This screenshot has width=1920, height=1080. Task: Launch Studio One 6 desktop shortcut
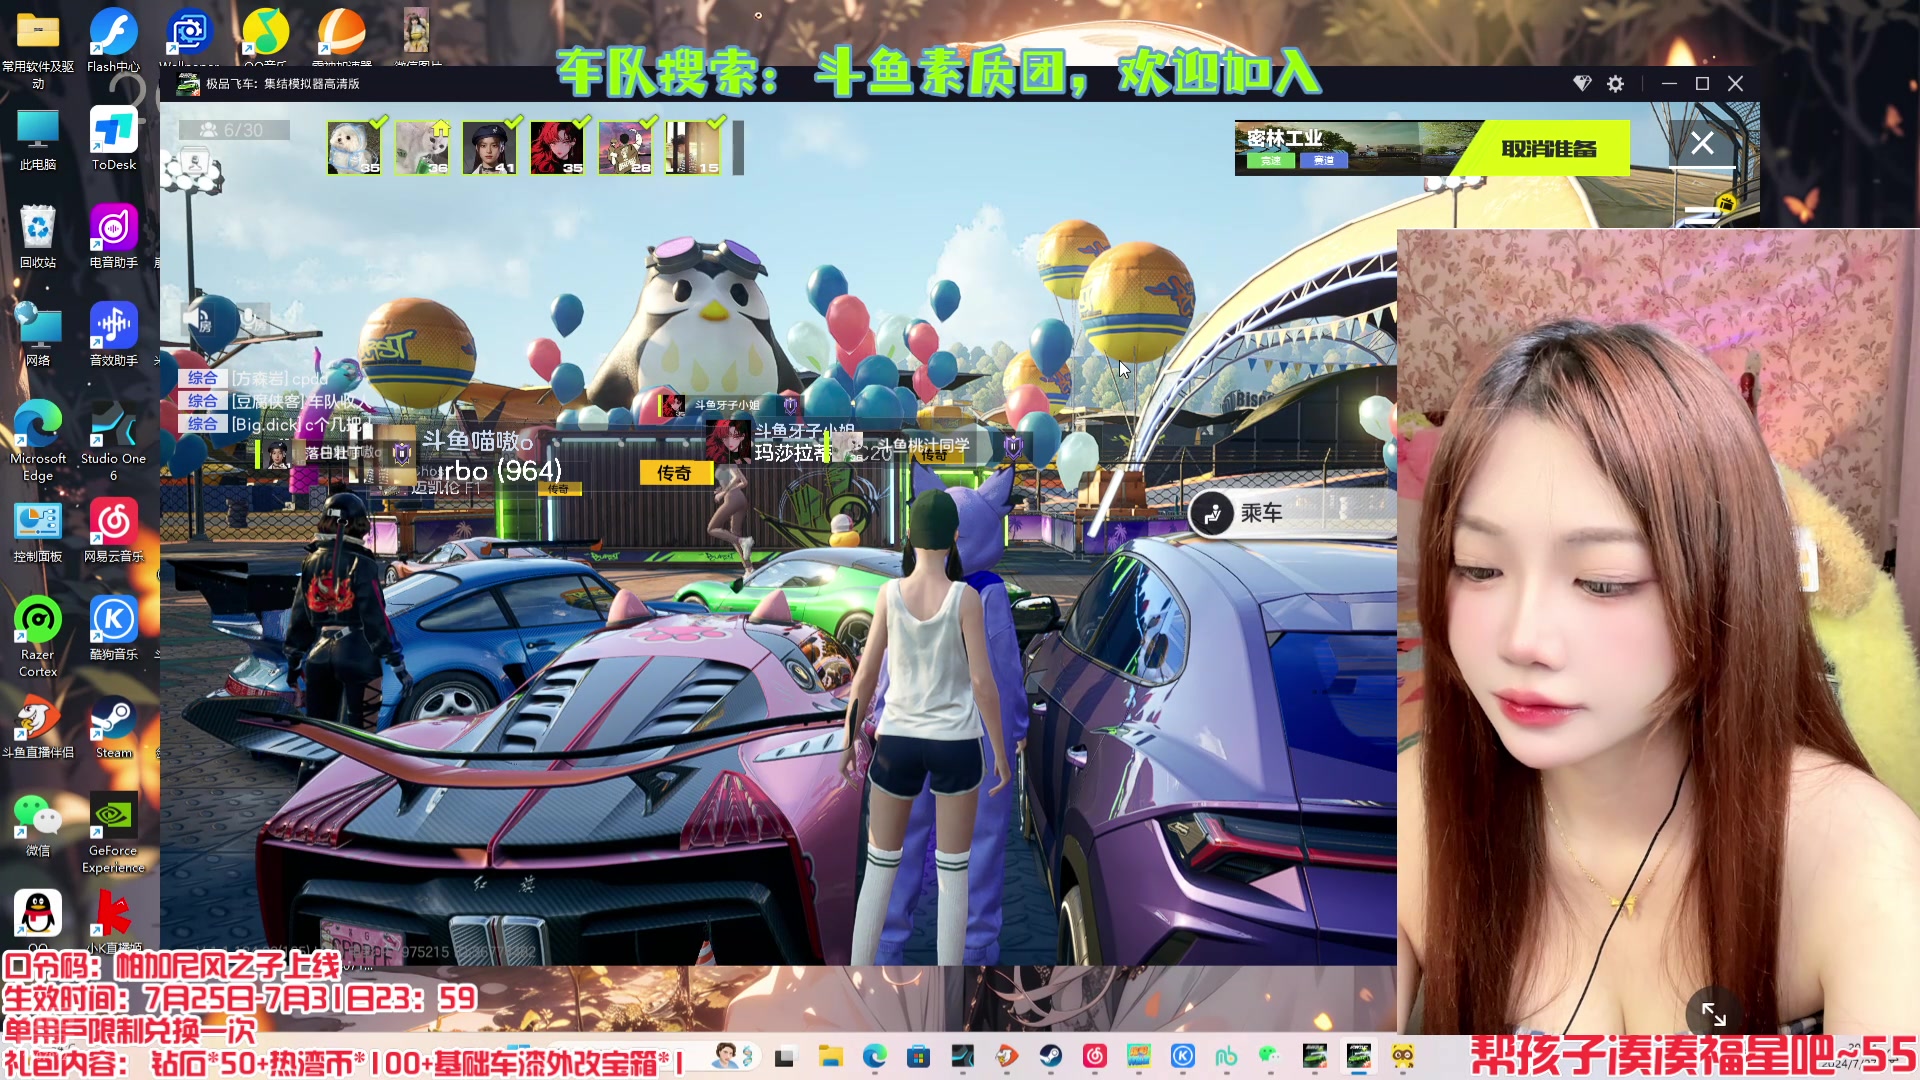coord(114,440)
